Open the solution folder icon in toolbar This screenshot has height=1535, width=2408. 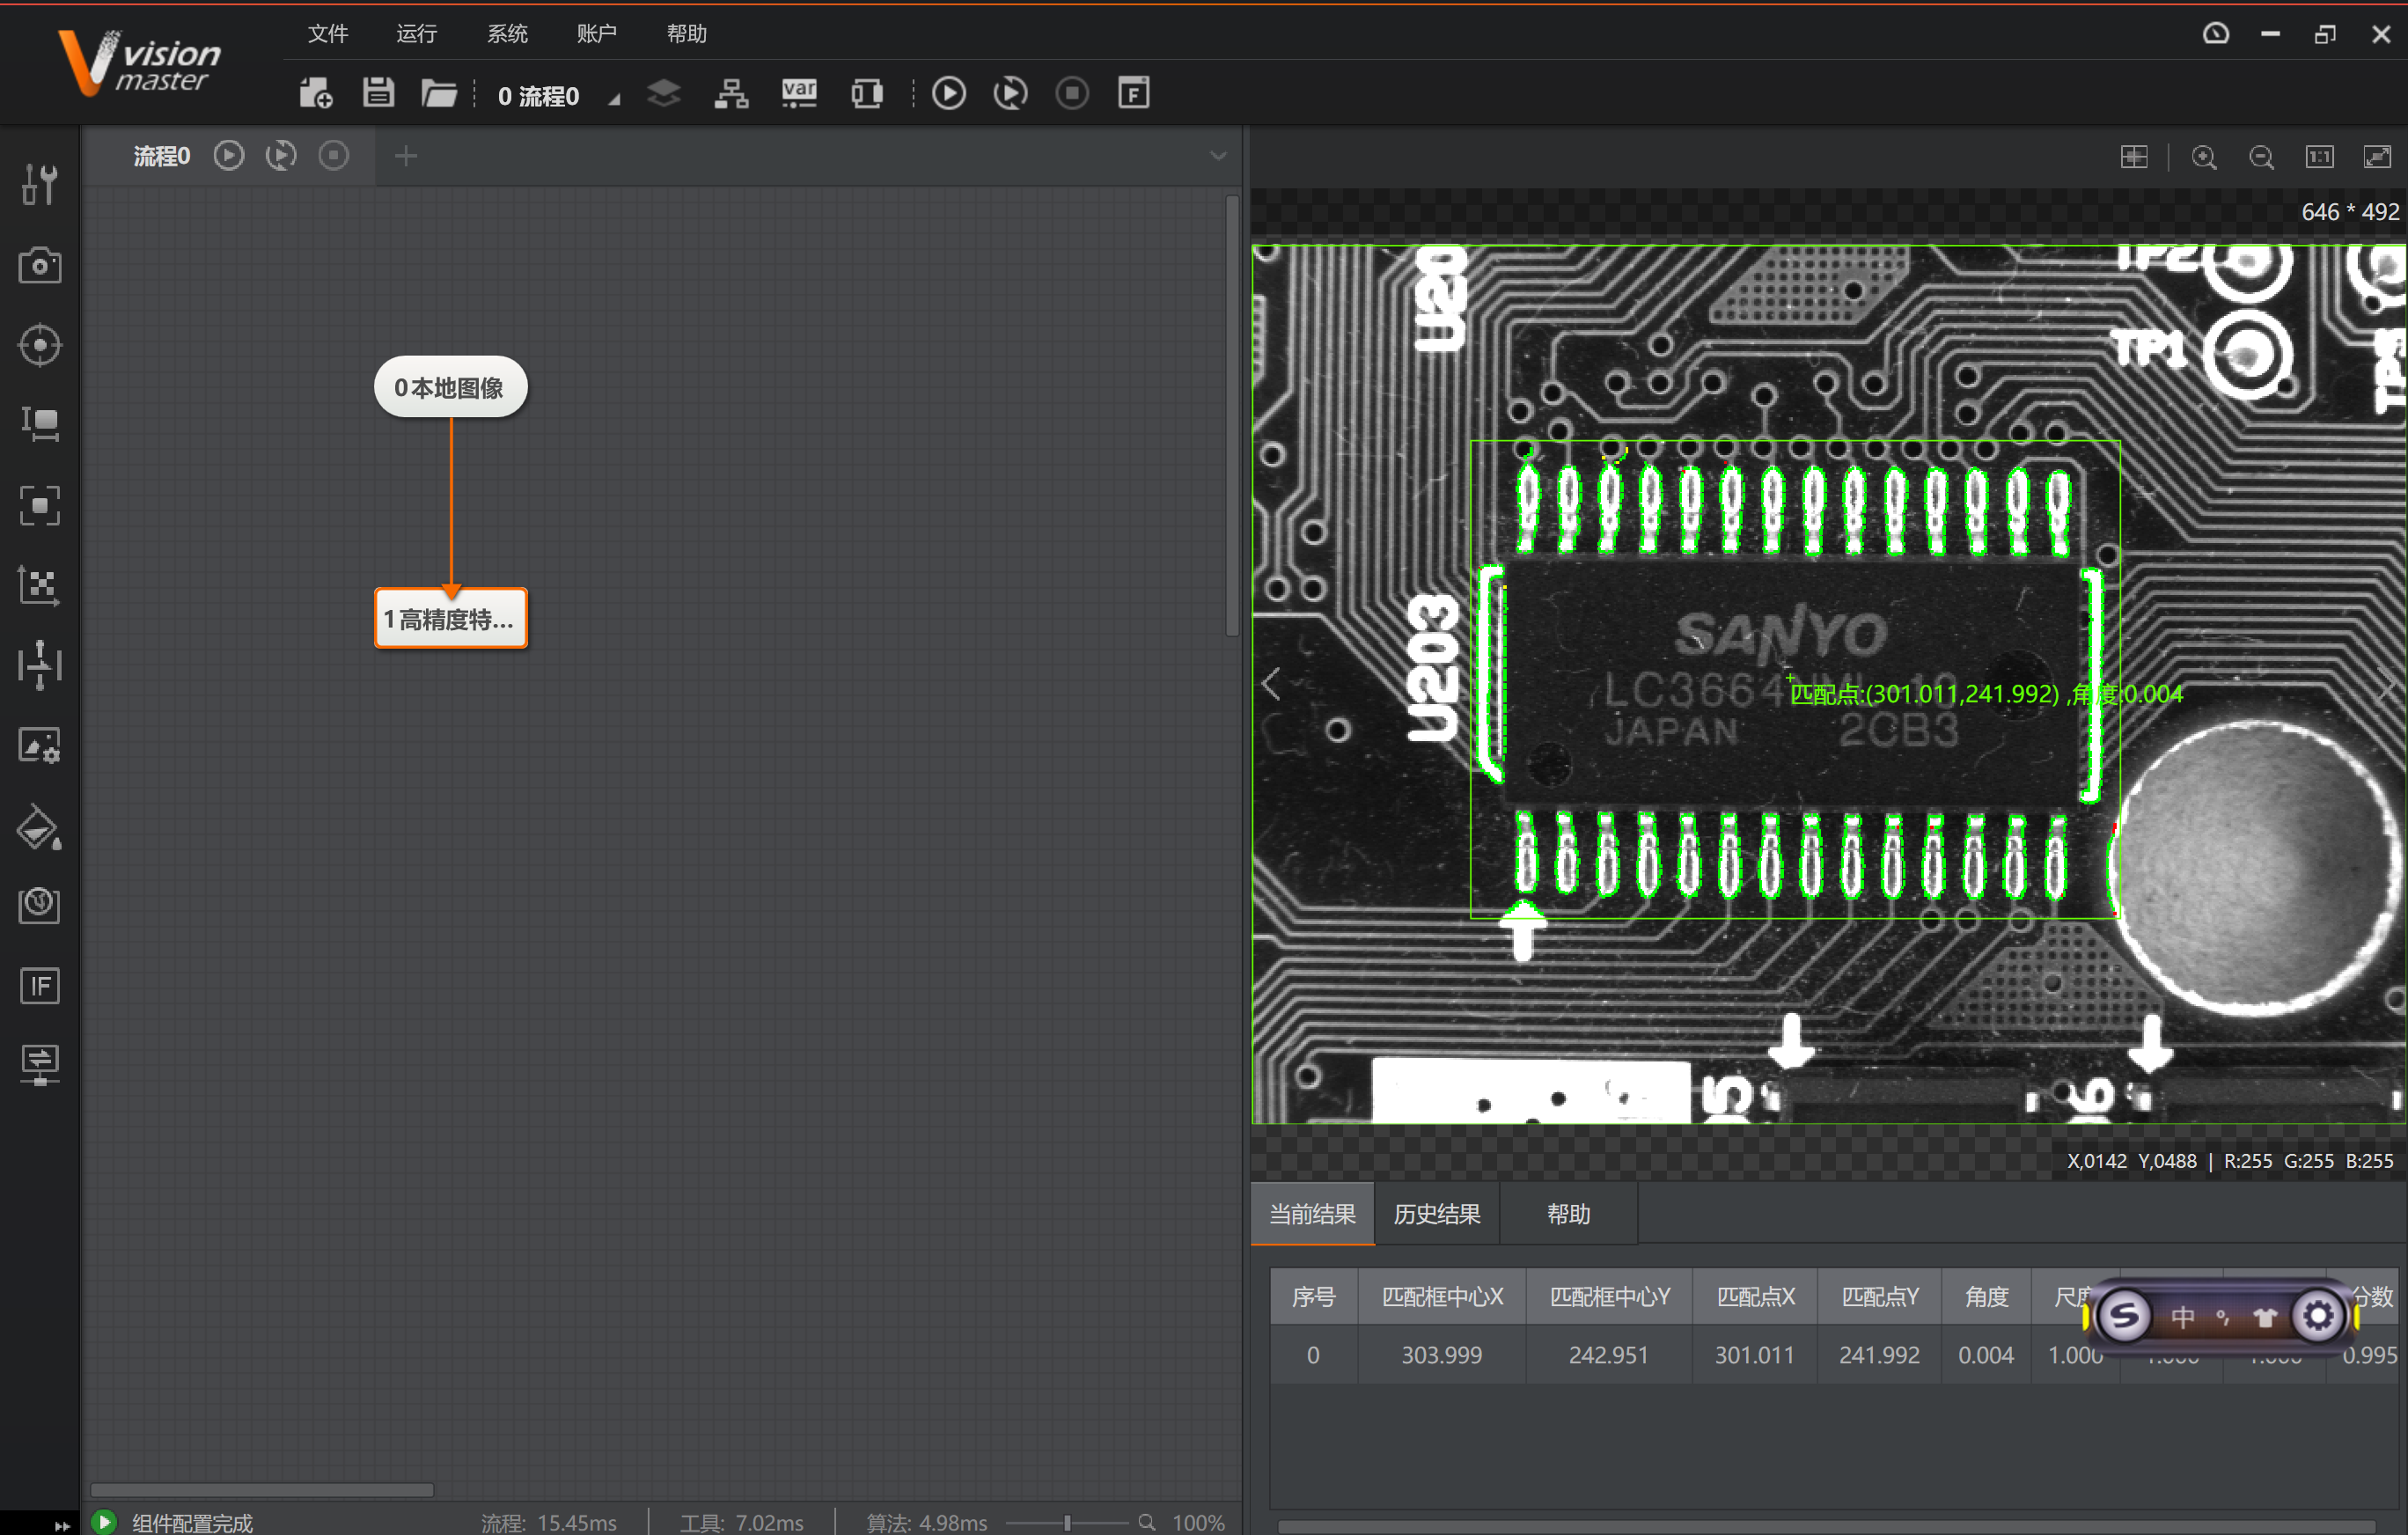438,94
